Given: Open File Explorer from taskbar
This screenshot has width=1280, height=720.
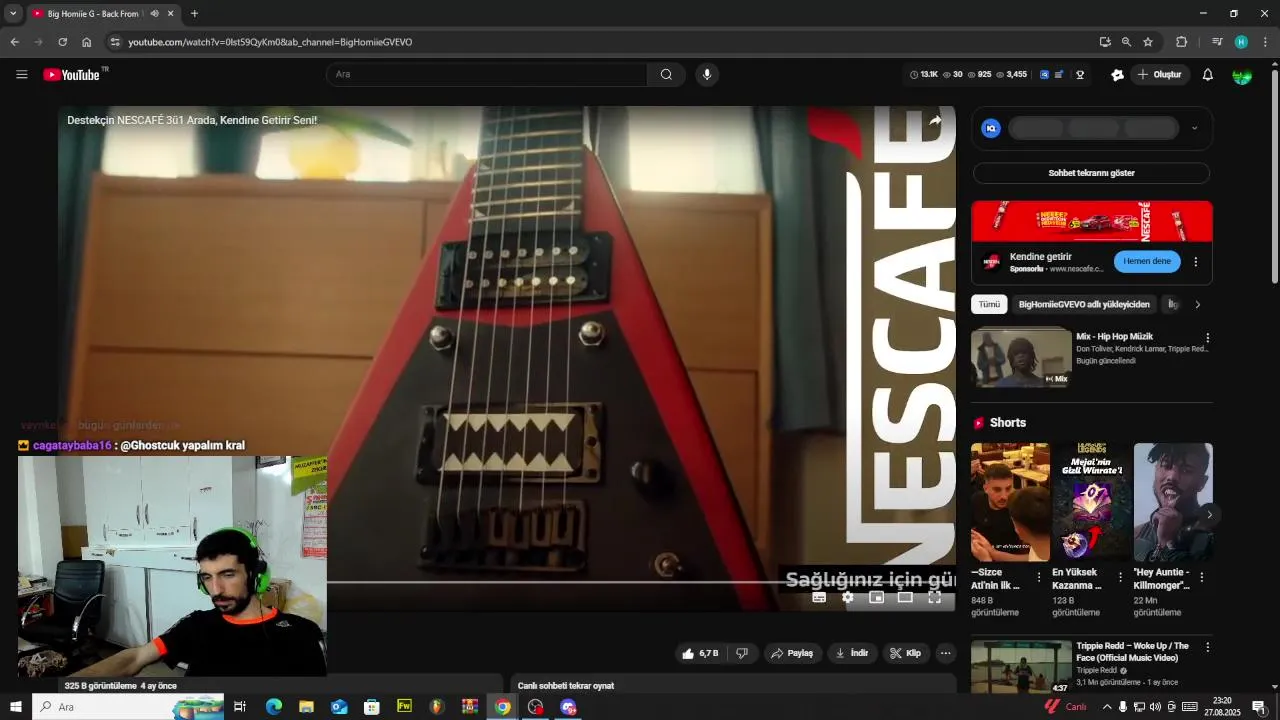Looking at the screenshot, I should pos(306,707).
